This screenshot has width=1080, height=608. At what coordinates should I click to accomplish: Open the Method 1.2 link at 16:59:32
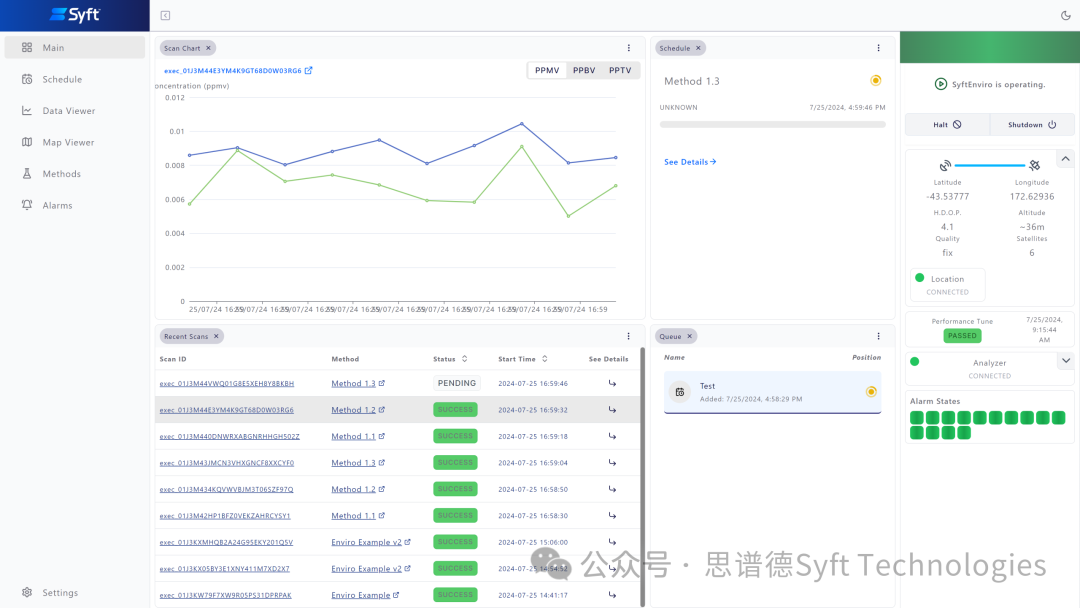357,410
